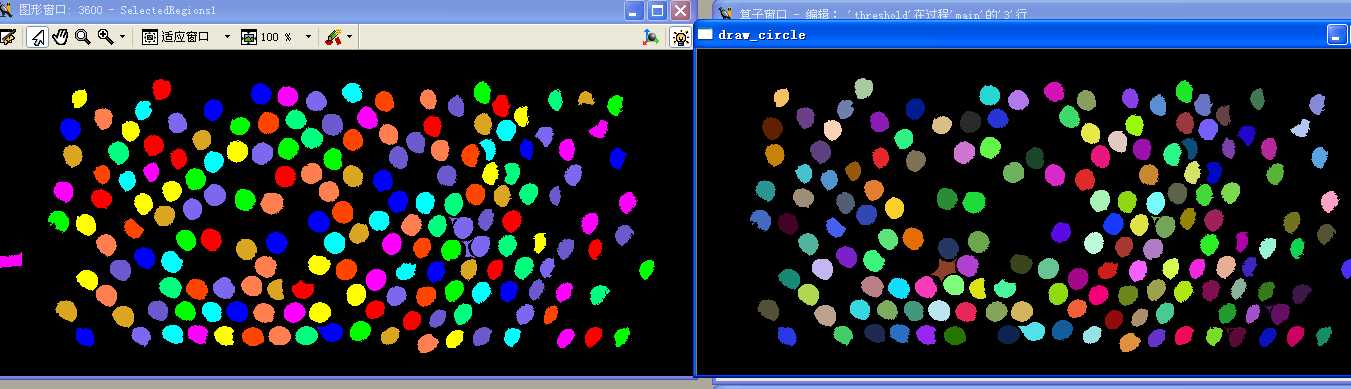Open the 100 % zoom dropdown arrow
This screenshot has width=1351, height=389.
(308, 37)
